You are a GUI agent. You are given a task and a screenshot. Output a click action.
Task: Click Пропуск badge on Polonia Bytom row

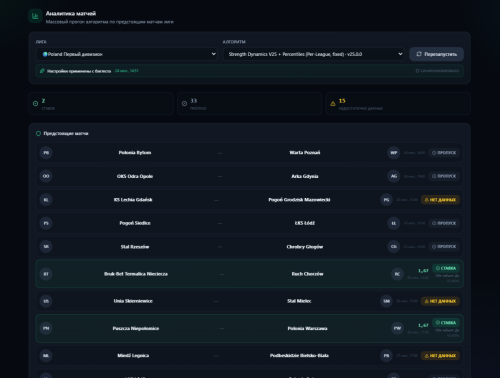[444, 153]
